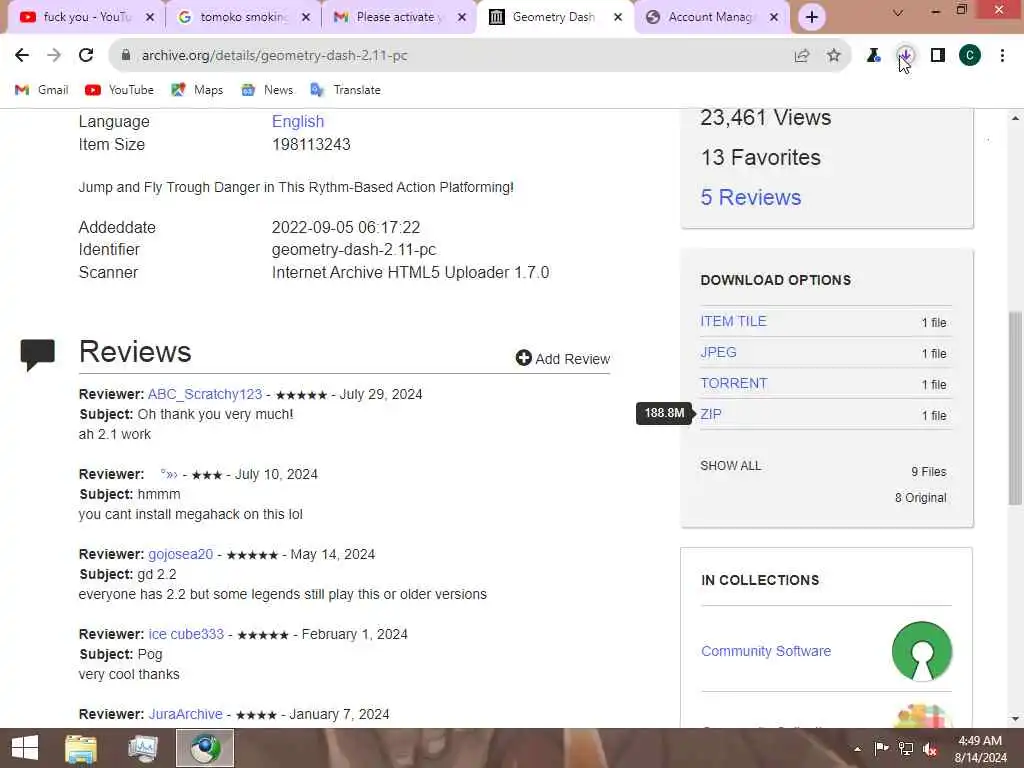Download the ZIP file

pos(711,414)
